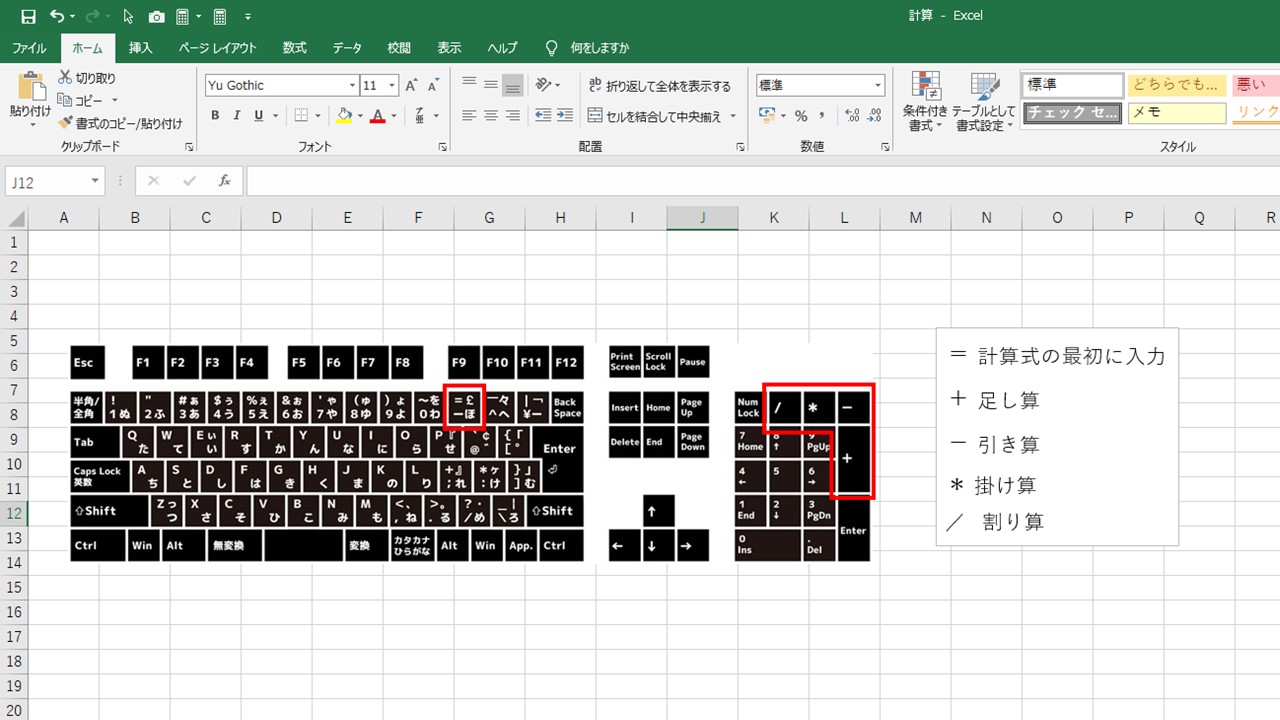Viewport: 1280px width, 720px height.
Task: Toggle Bold formatting
Action: pyautogui.click(x=215, y=116)
